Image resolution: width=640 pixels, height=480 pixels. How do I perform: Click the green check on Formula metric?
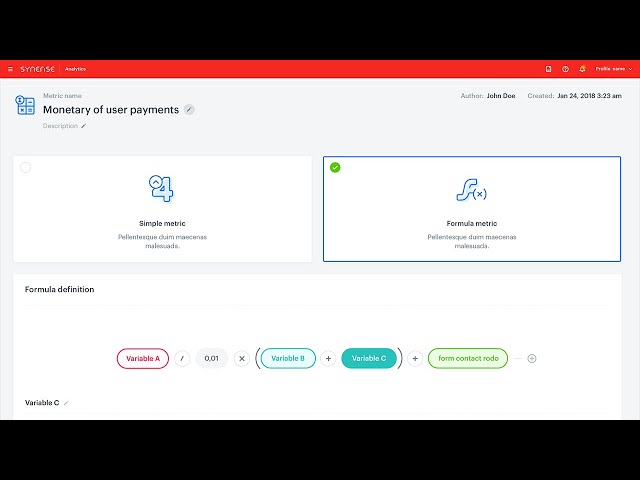(335, 167)
